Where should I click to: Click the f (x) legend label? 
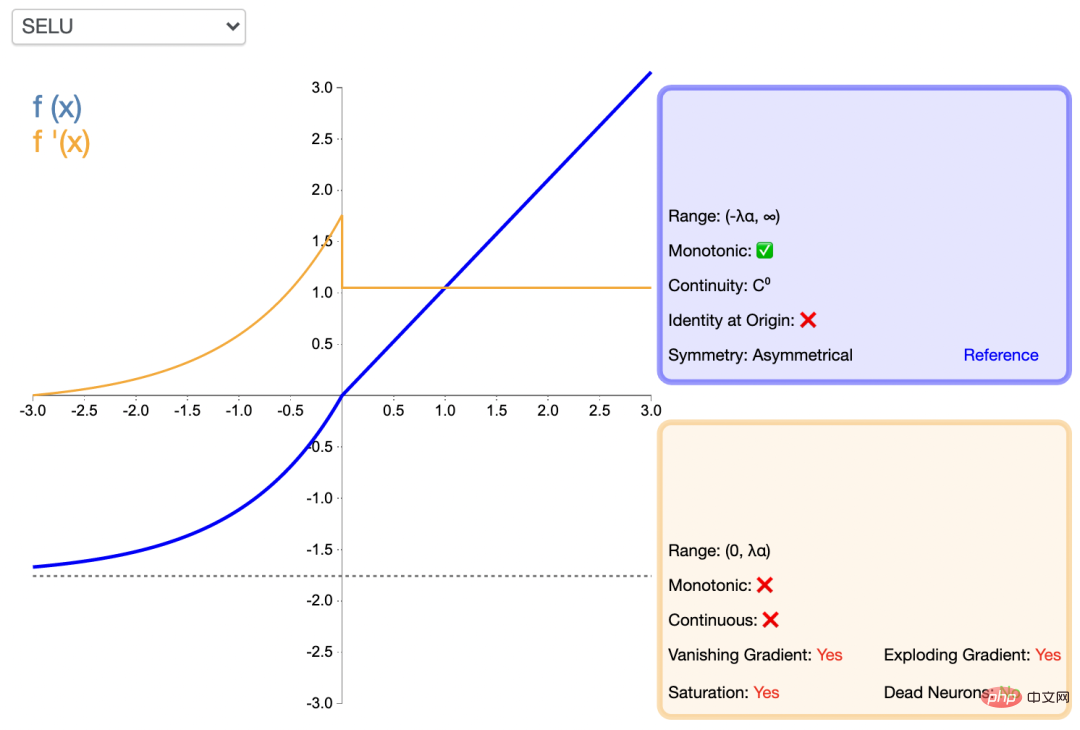pyautogui.click(x=57, y=107)
